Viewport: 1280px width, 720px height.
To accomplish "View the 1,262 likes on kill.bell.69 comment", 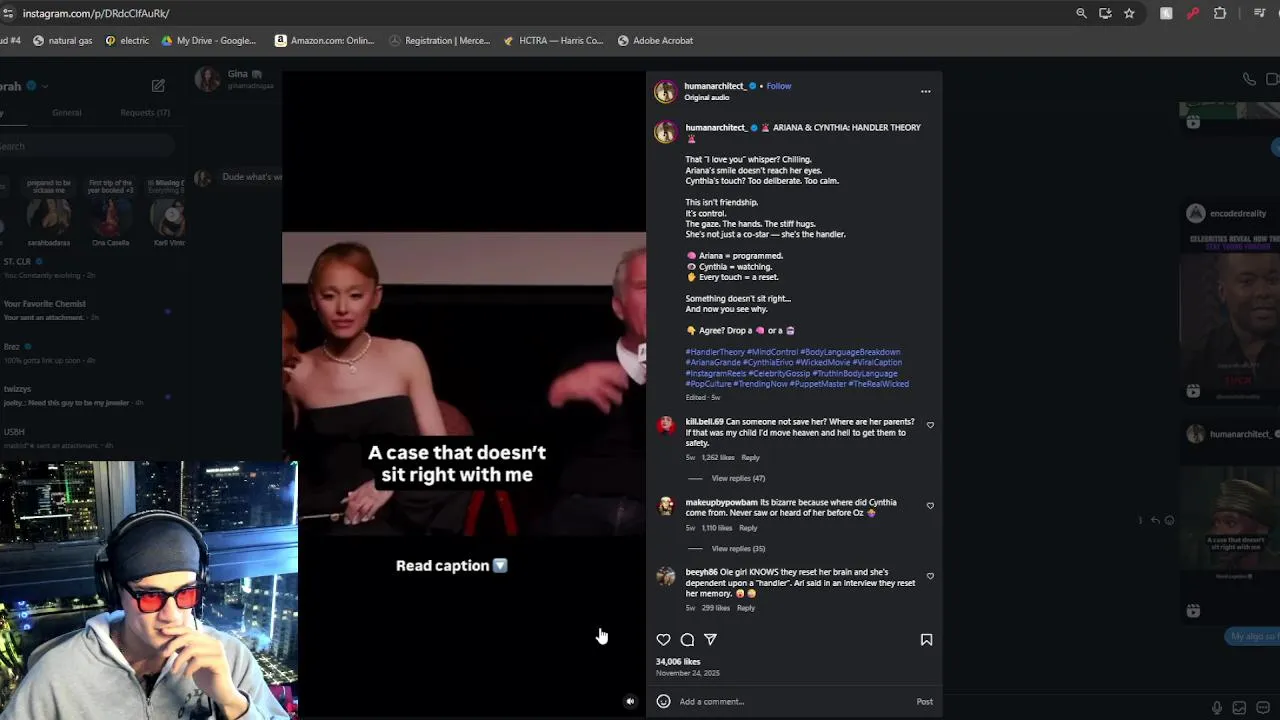I will (718, 457).
